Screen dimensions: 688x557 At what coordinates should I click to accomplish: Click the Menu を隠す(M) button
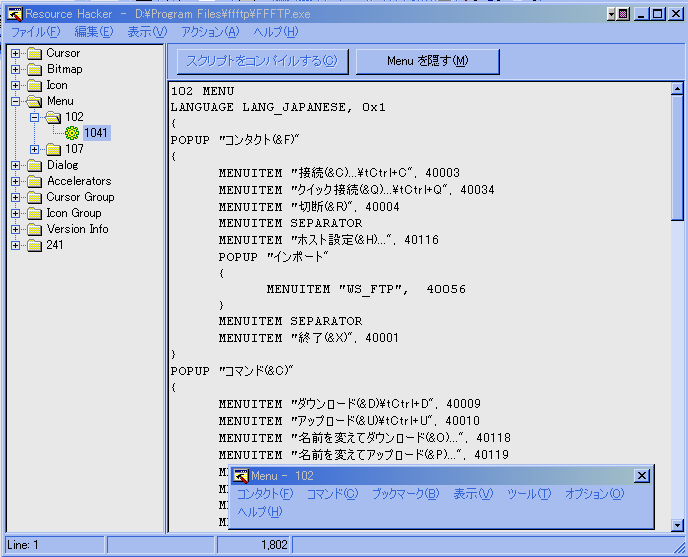[427, 61]
